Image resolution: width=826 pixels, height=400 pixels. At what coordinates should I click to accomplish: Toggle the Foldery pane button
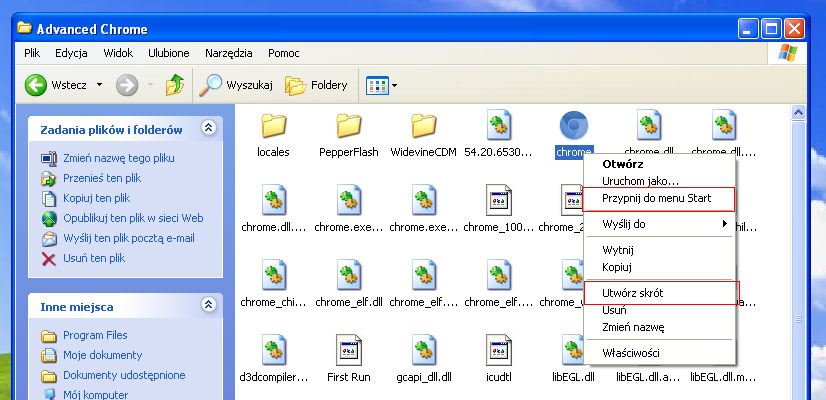pos(316,85)
